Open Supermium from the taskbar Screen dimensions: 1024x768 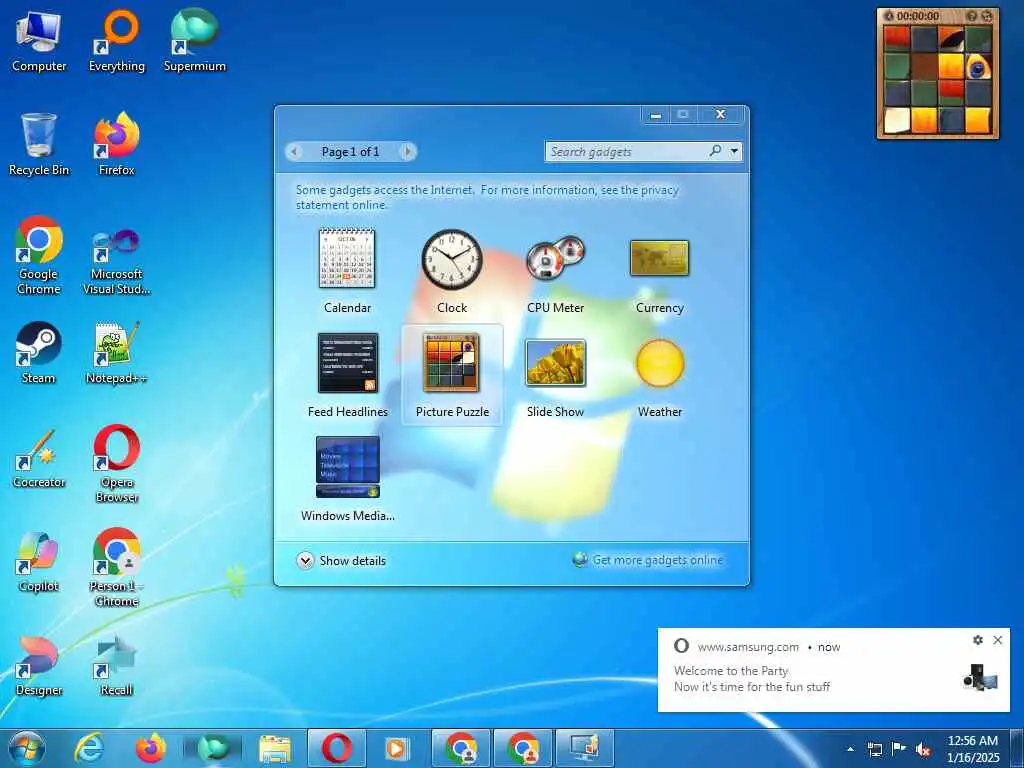pyautogui.click(x=213, y=748)
